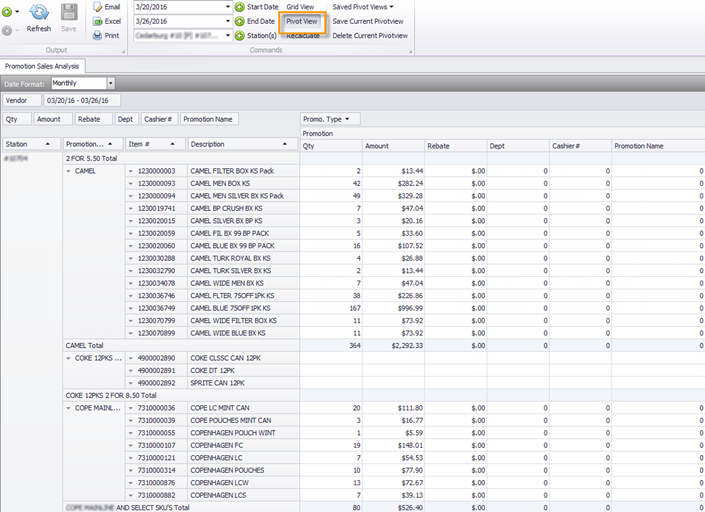The height and width of the screenshot is (512, 705).
Task: Click the Station(s) label
Action: pyautogui.click(x=262, y=36)
